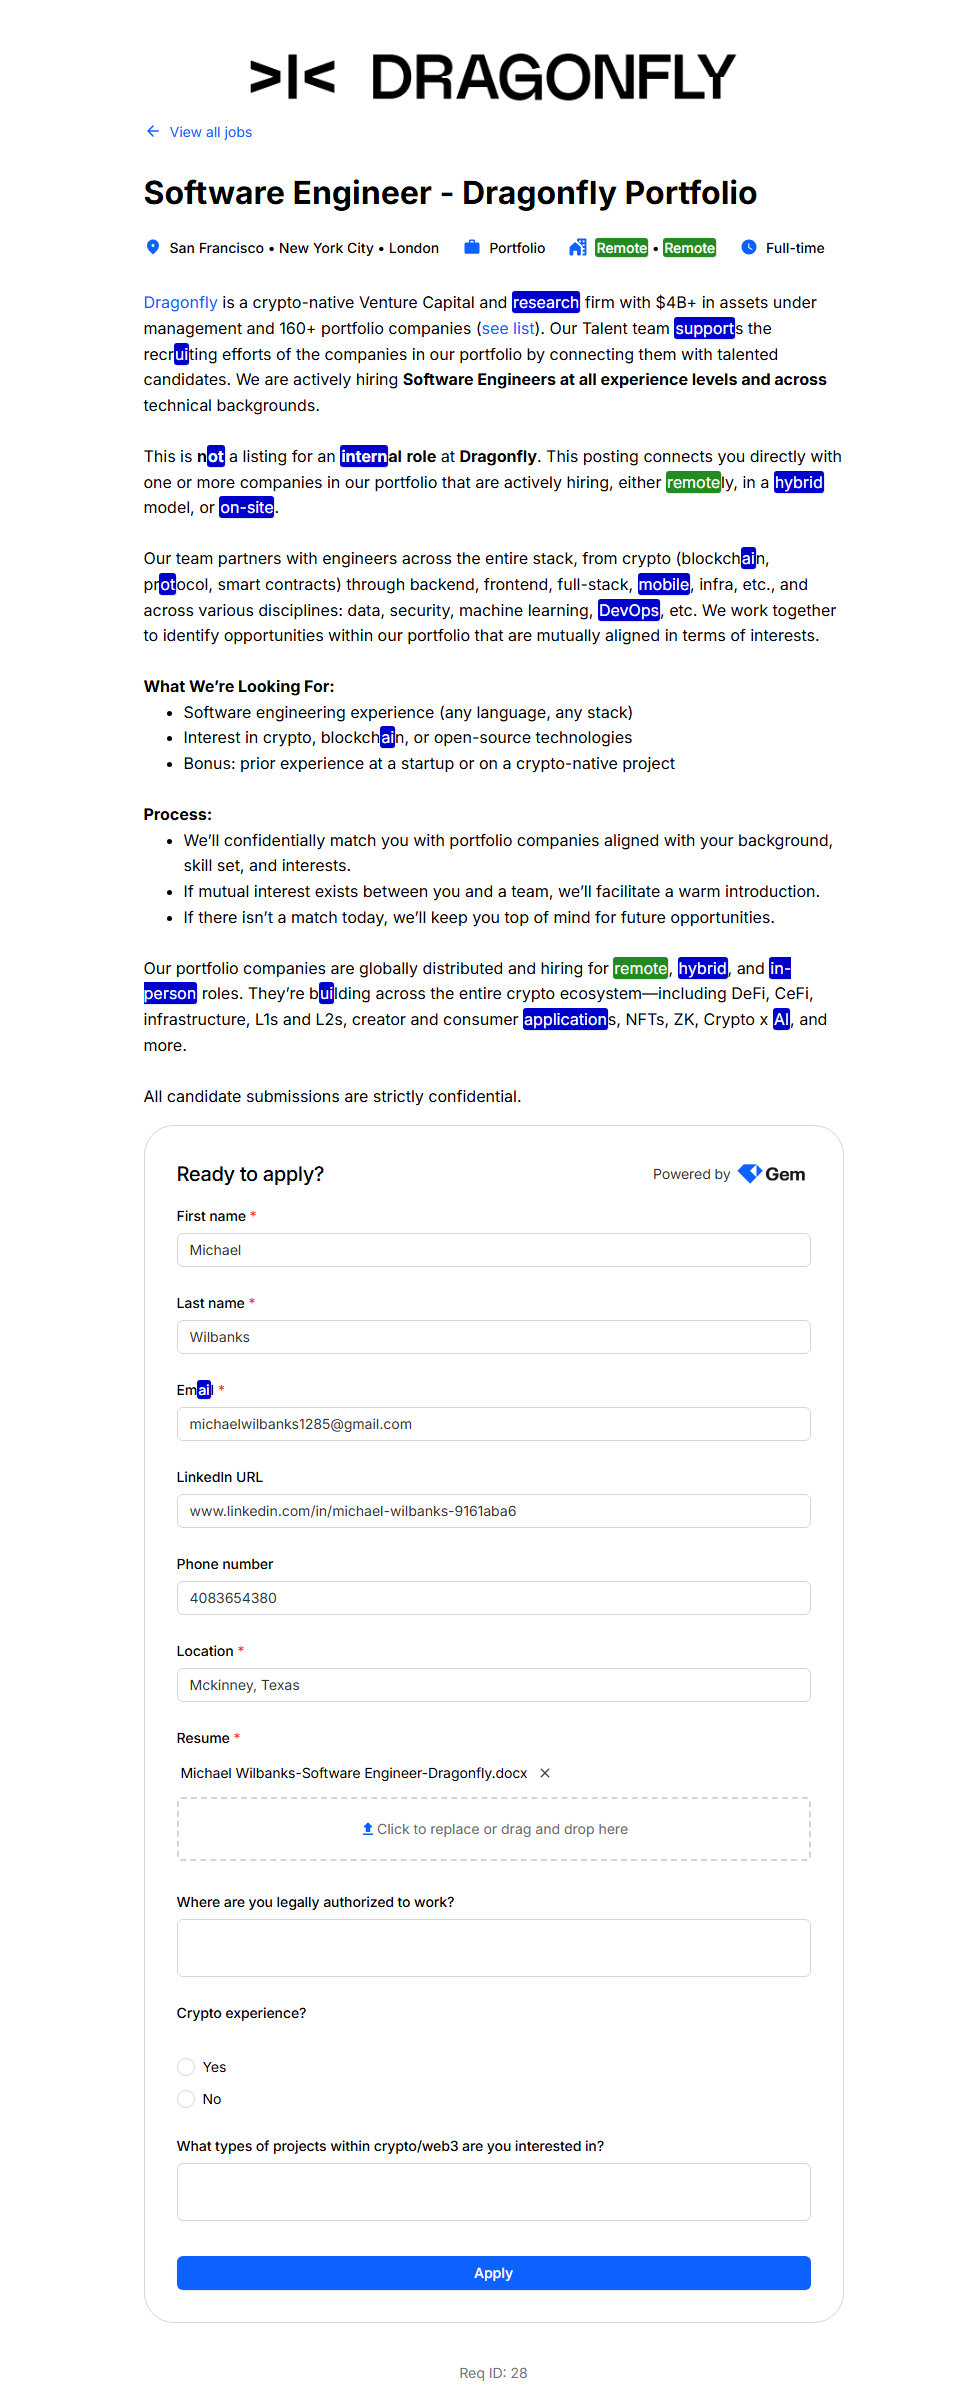The height and width of the screenshot is (2407, 972).
Task: Focus the crypto/web3 project interests field
Action: coord(493,2192)
